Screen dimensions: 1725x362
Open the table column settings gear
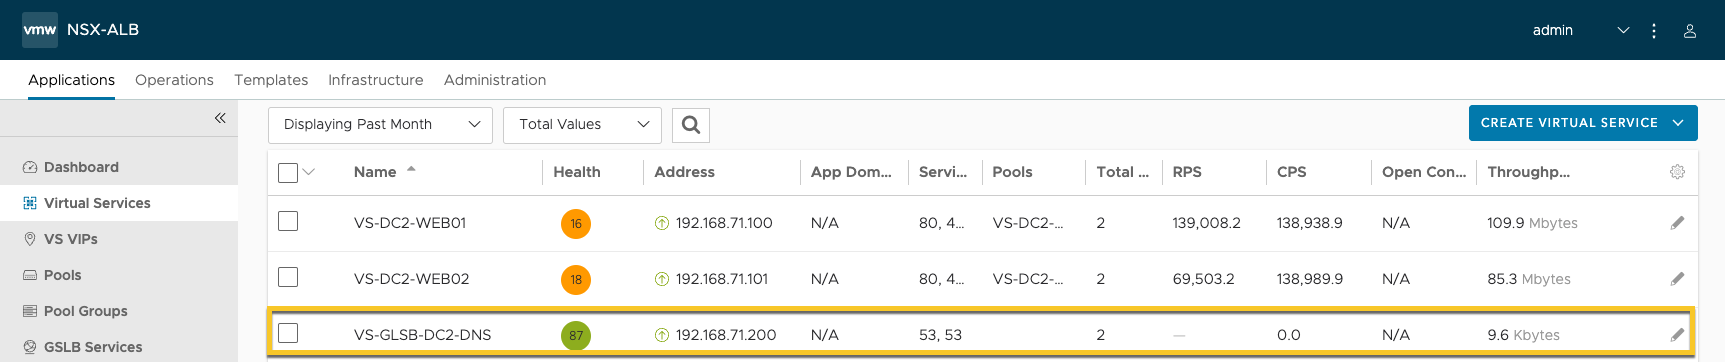click(1677, 172)
